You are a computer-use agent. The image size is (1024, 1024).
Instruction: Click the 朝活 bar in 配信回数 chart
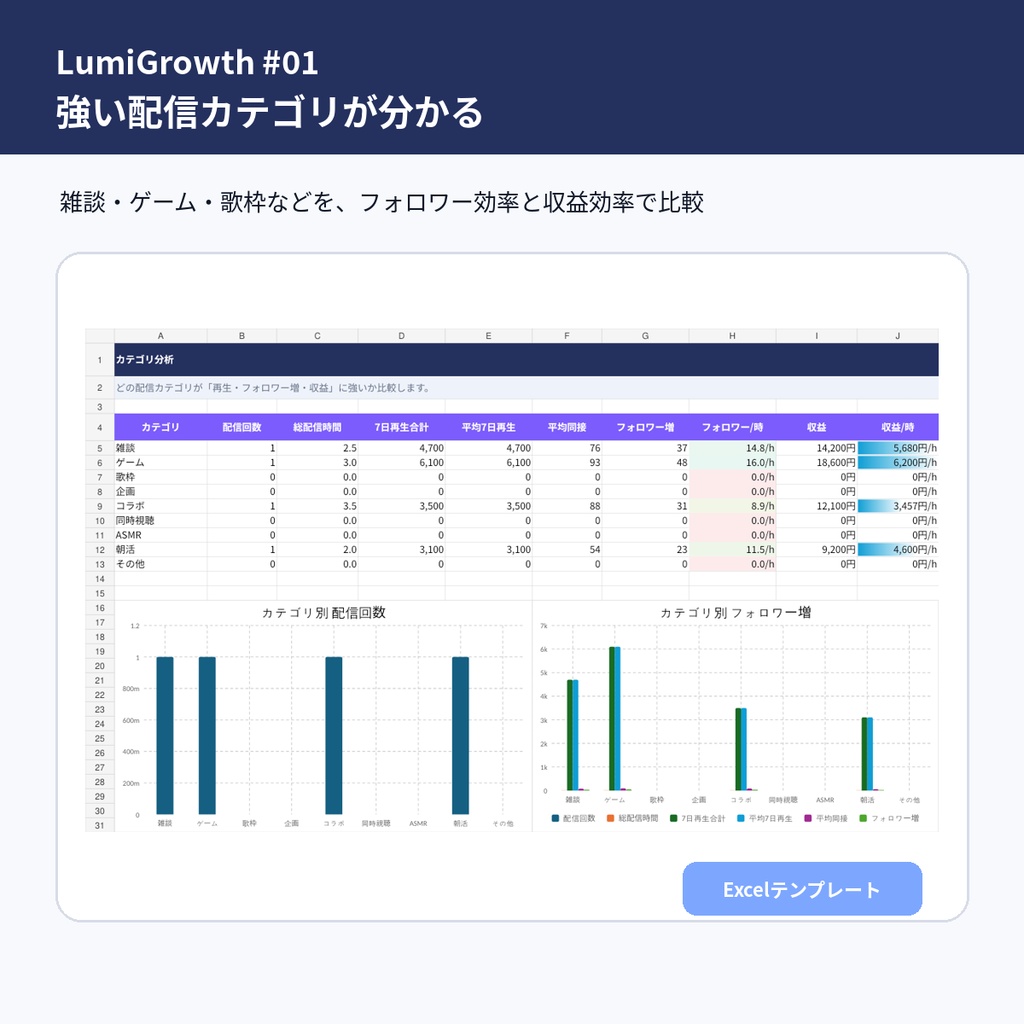click(x=460, y=735)
